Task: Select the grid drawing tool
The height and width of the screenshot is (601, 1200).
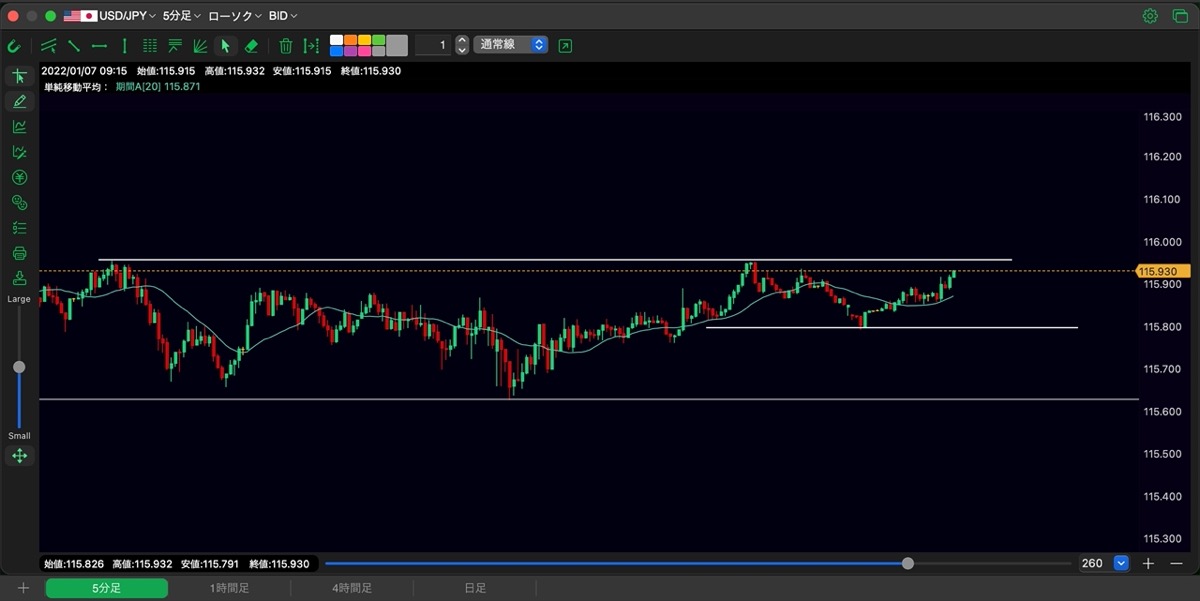Action: click(x=150, y=45)
